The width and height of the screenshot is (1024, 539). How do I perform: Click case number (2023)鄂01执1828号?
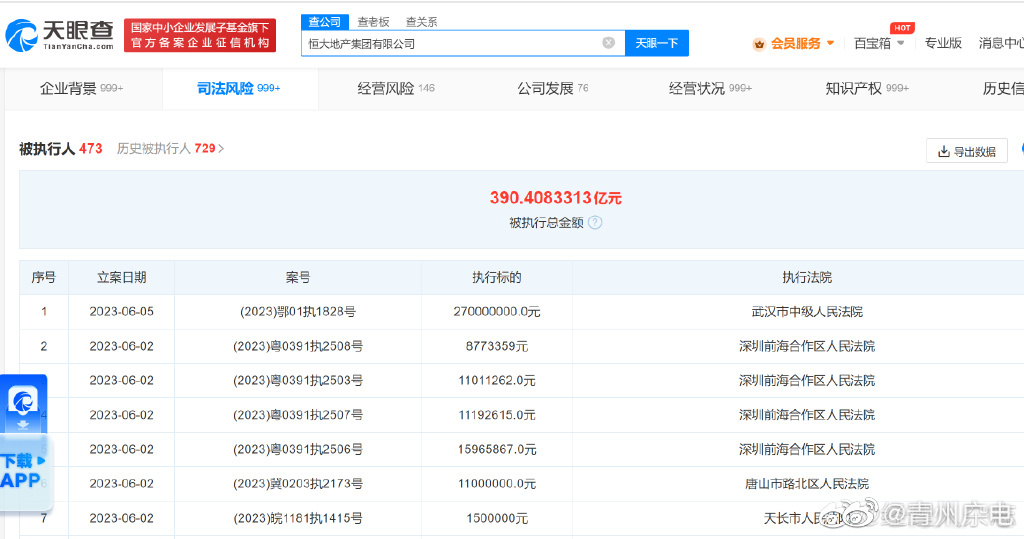298,312
